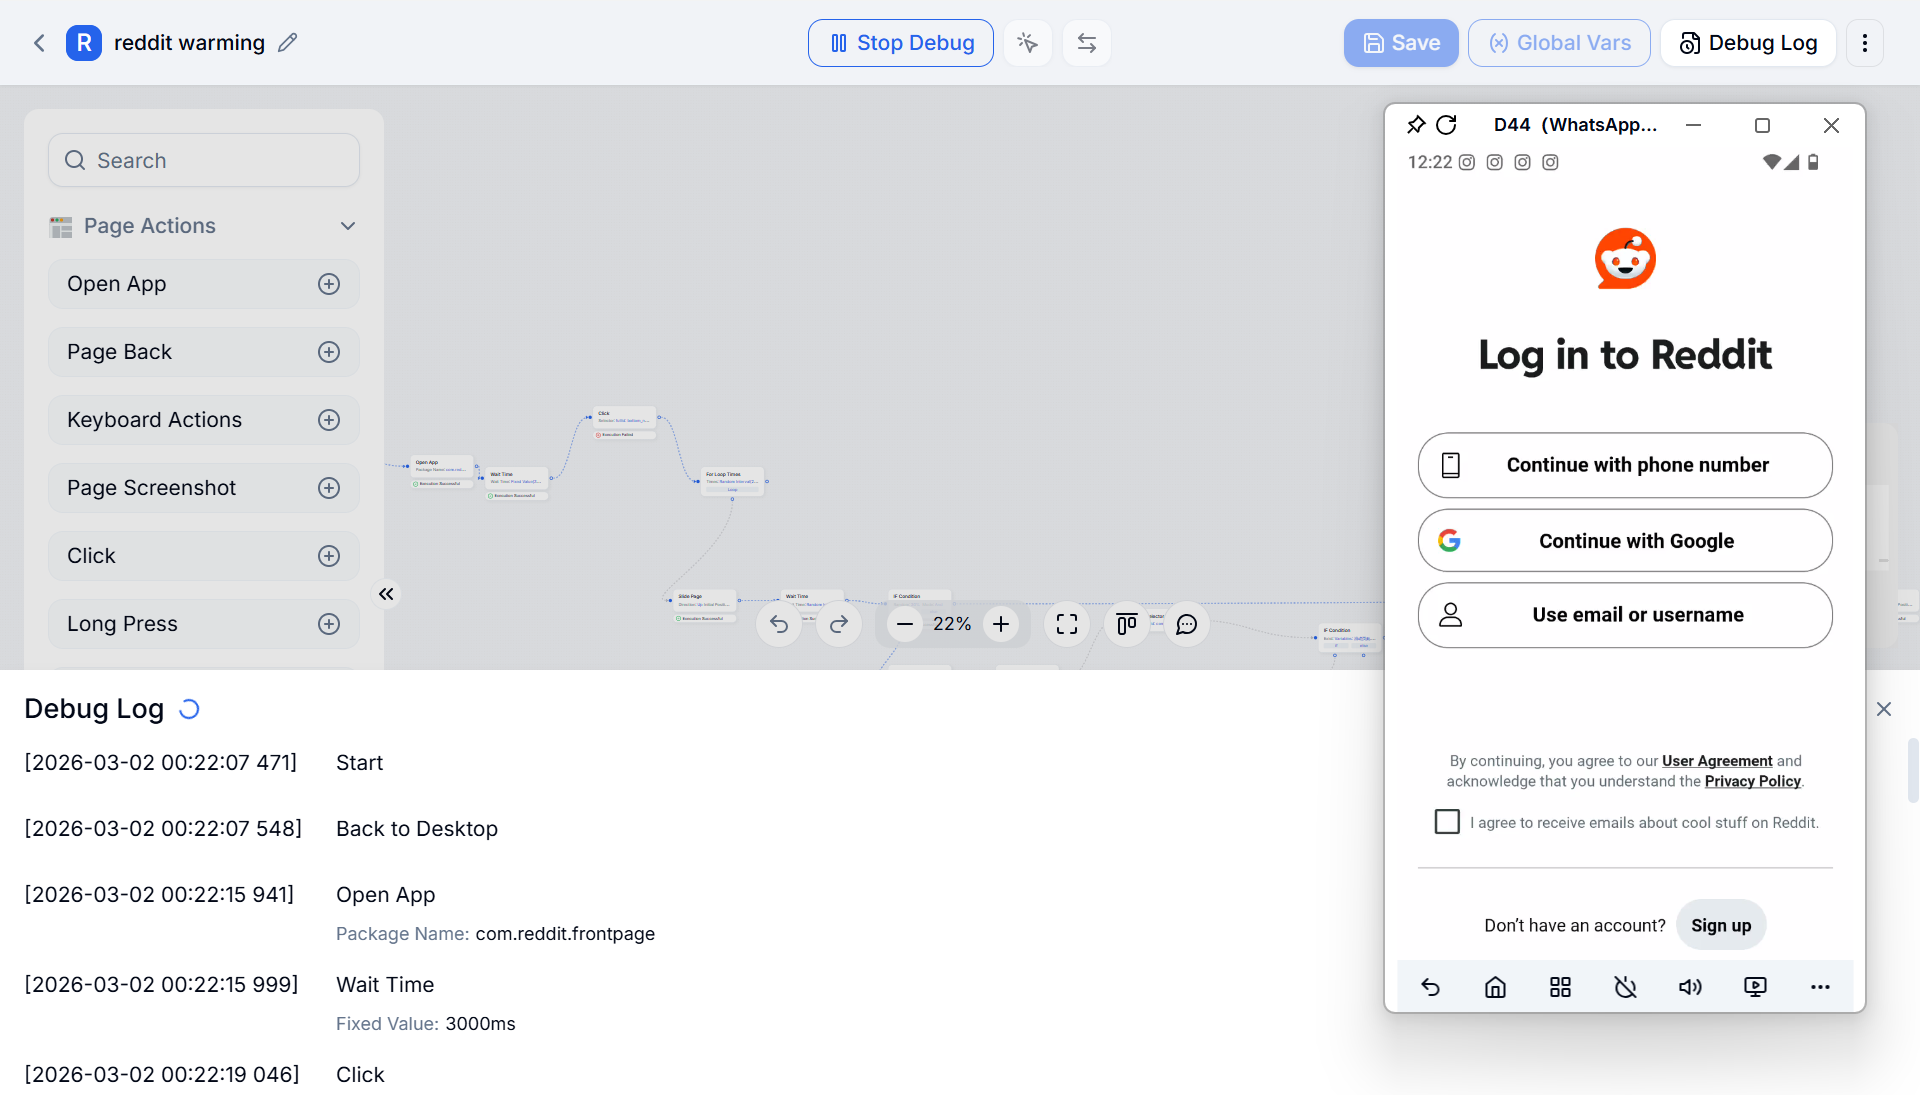Image resolution: width=1920 pixels, height=1095 pixels.
Task: Choose Use email or username
Action: click(1625, 615)
